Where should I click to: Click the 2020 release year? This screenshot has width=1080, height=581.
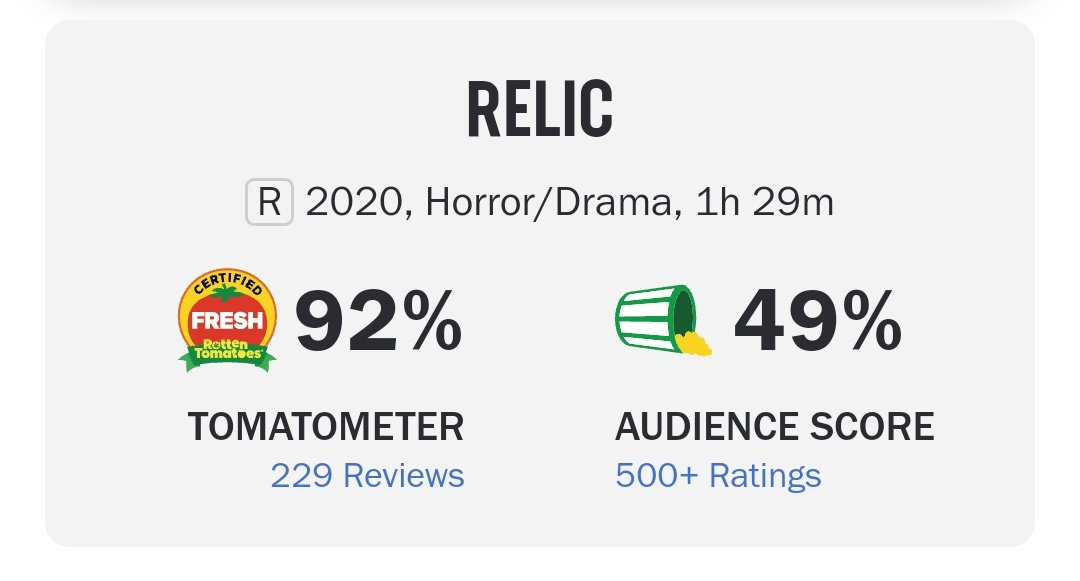coord(354,202)
